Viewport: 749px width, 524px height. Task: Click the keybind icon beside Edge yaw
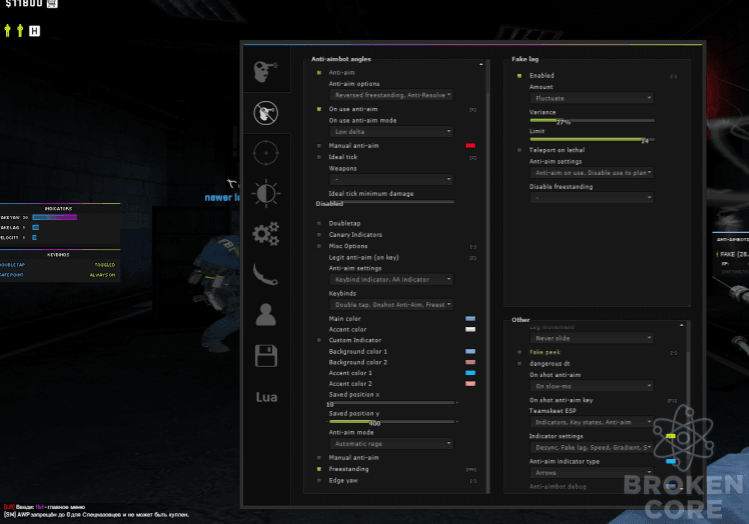pos(473,481)
